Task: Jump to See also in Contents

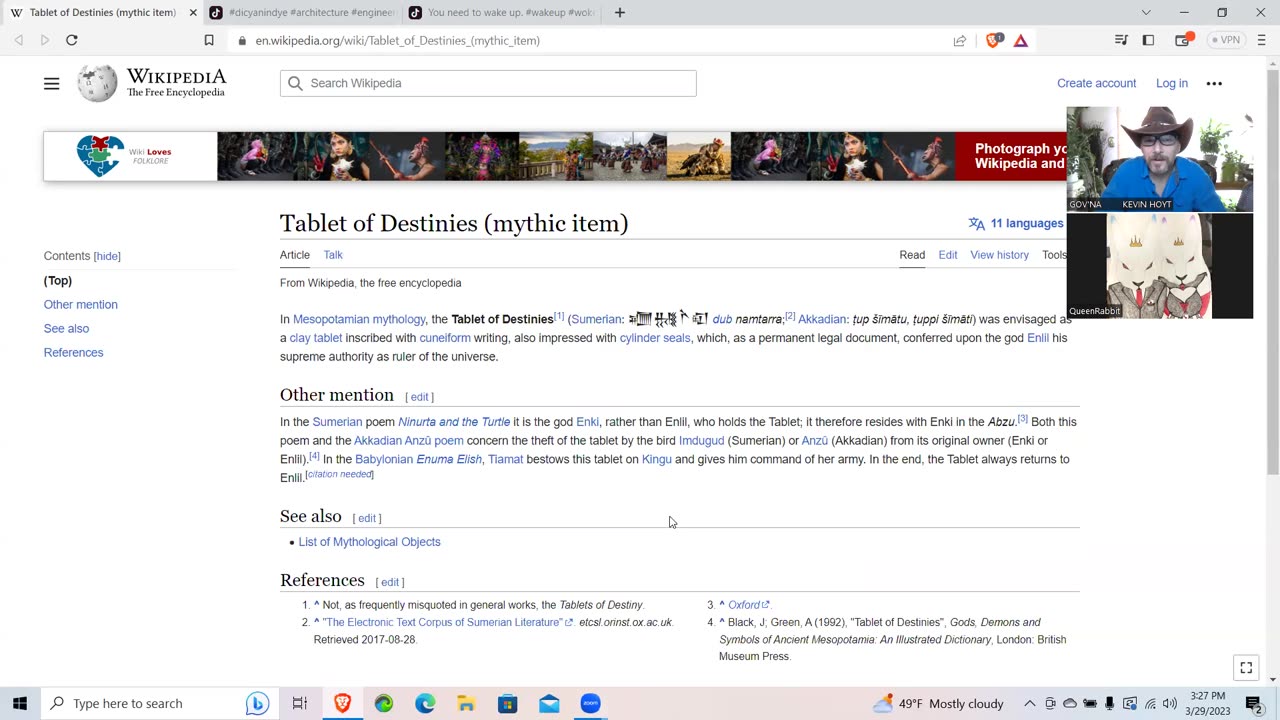Action: 66,329
